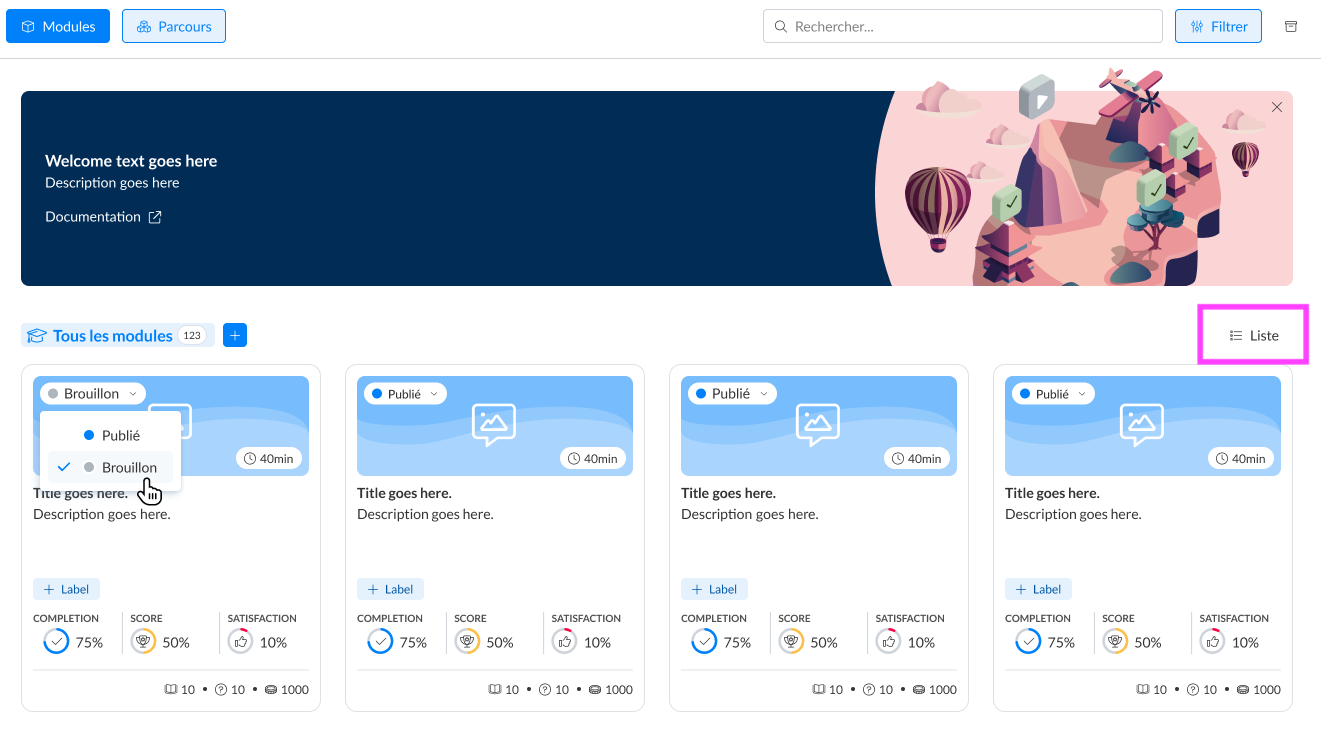Click the score trophy icon on second card

tap(467, 642)
